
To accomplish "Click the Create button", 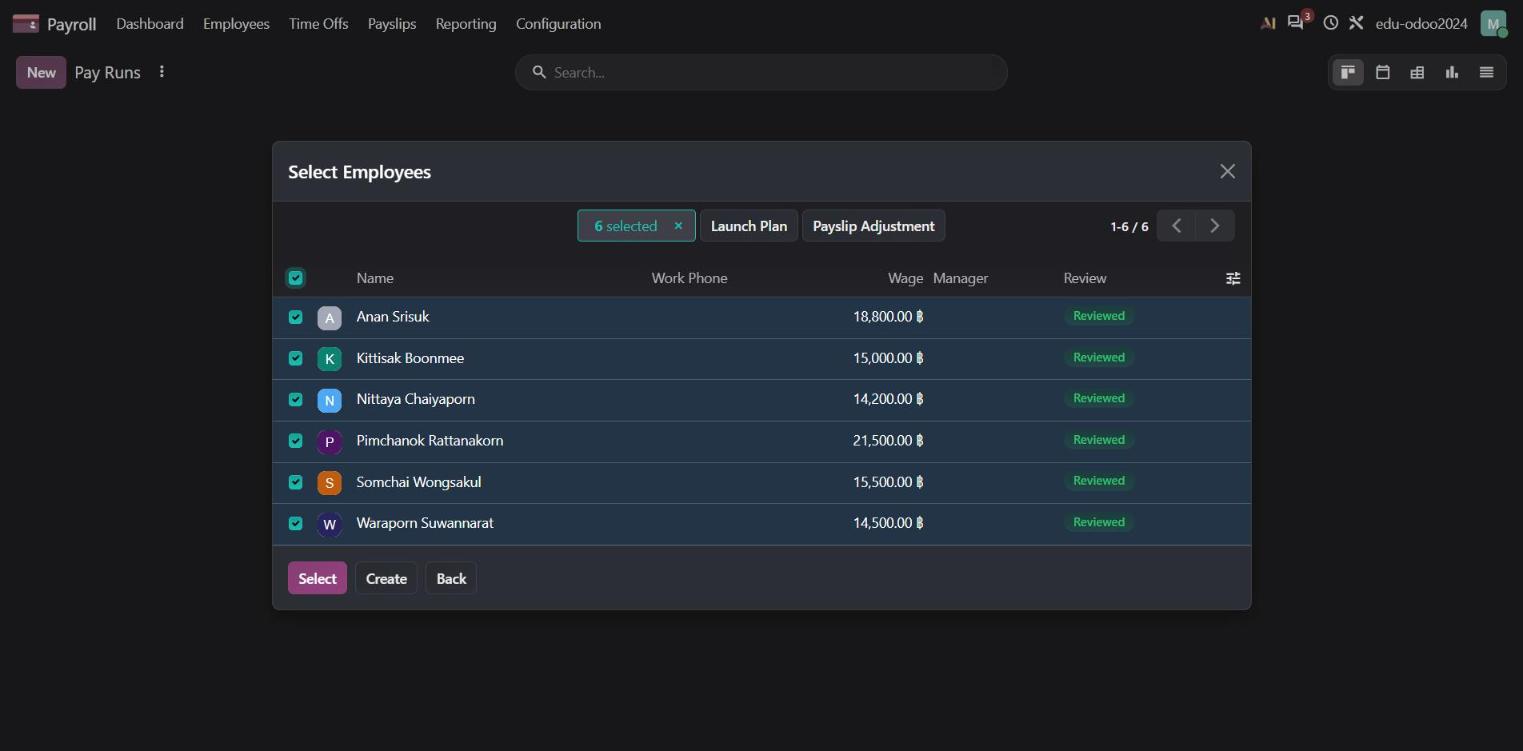I will (x=386, y=578).
